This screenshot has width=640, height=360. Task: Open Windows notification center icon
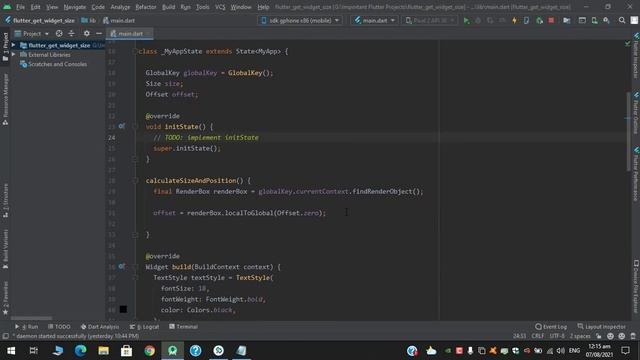click(625, 351)
